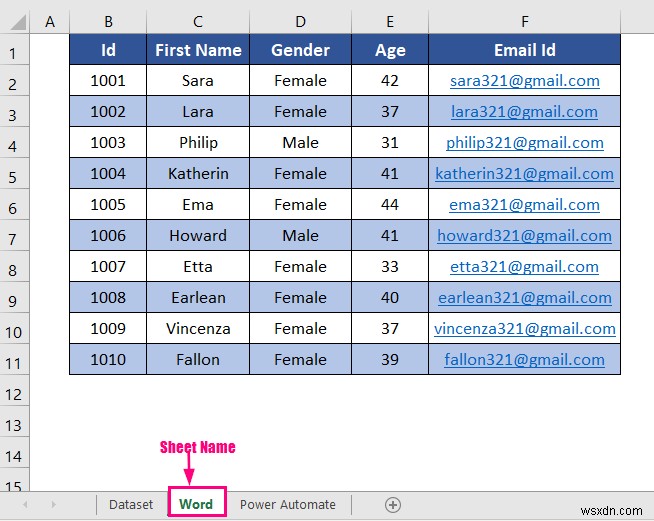Select the name cell Sara

198,81
